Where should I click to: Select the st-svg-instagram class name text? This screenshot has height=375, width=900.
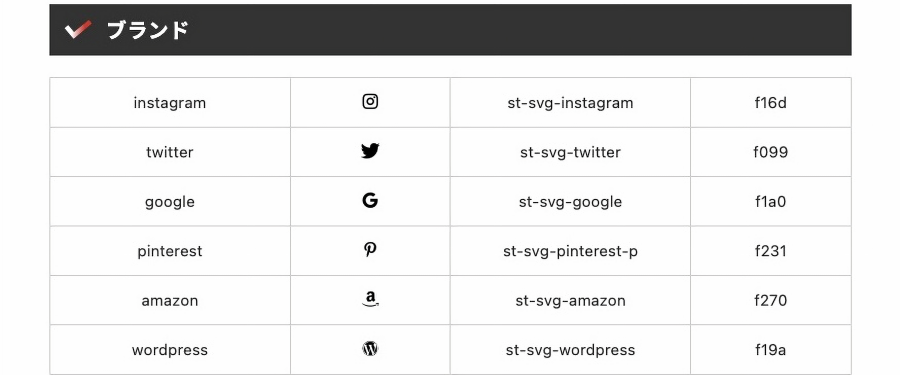(x=570, y=103)
